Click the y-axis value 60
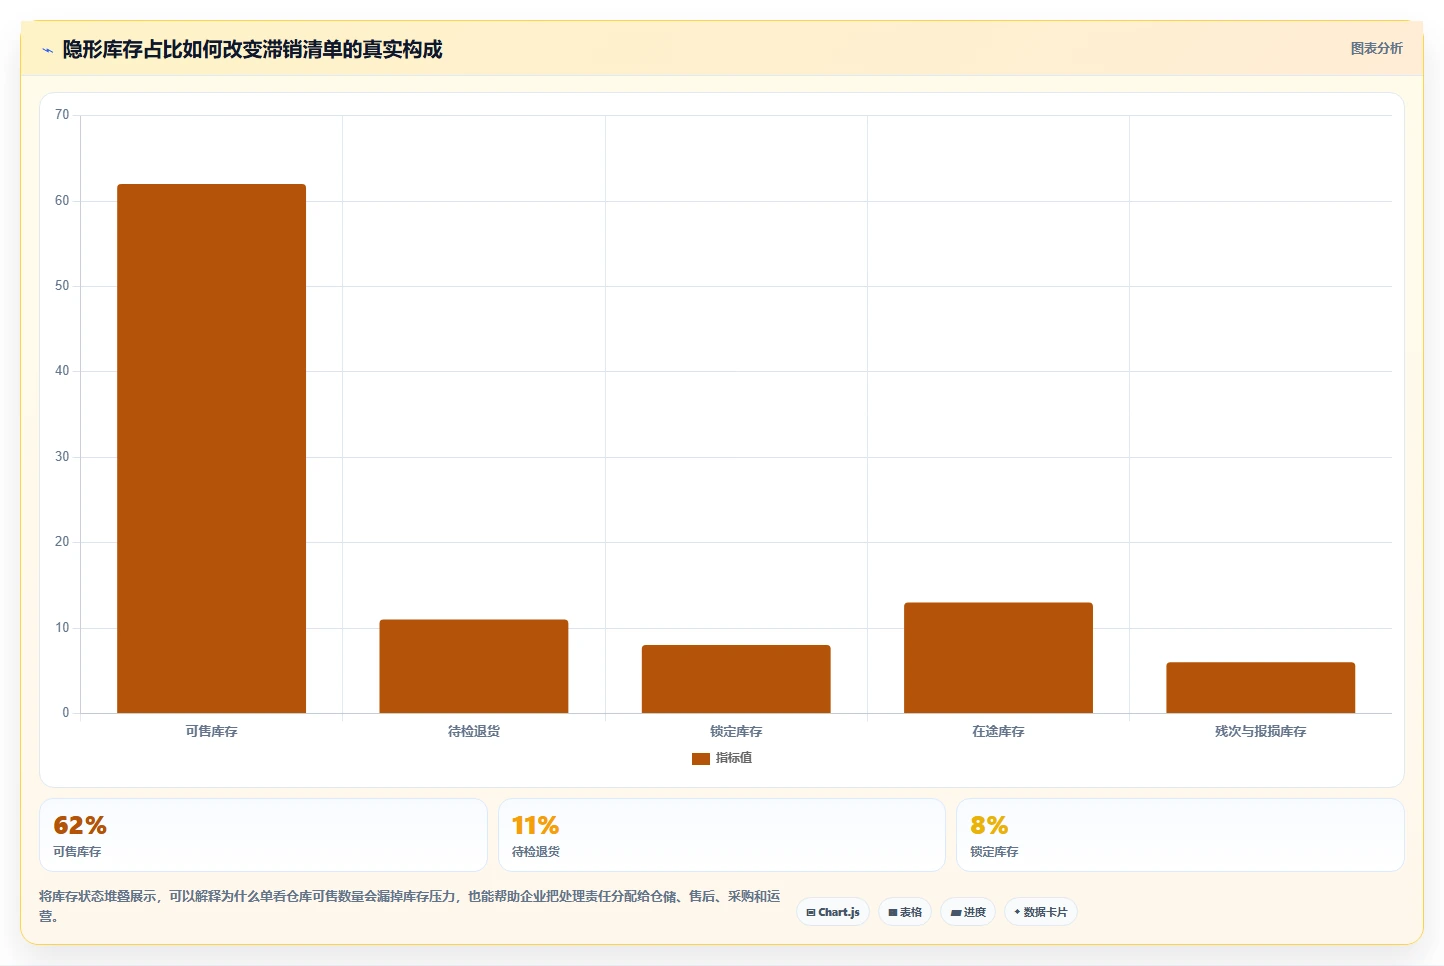The image size is (1444, 966). click(62, 201)
